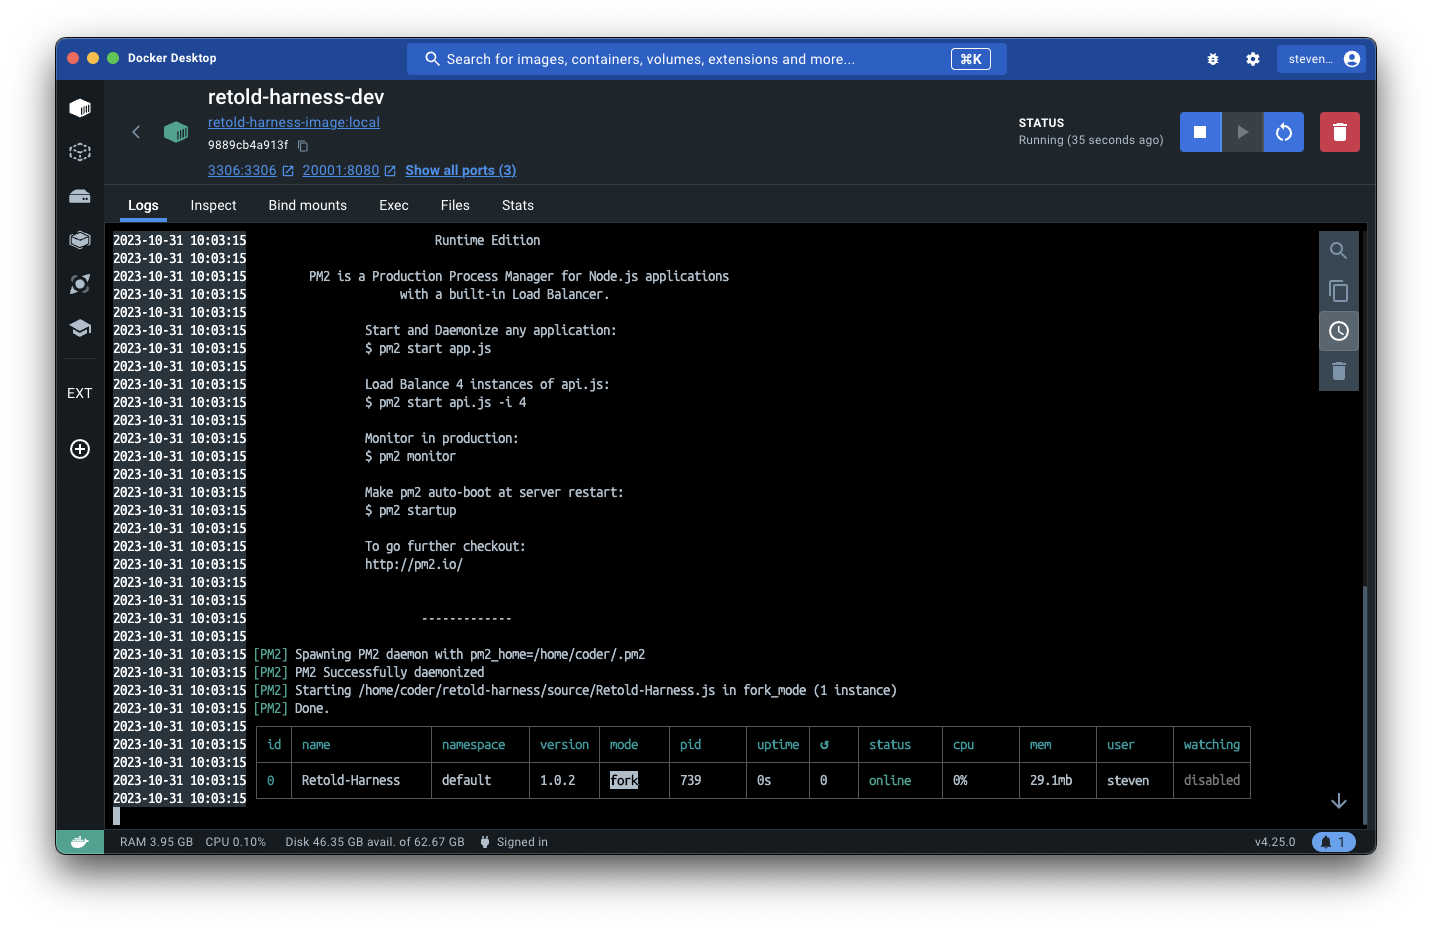Click pid value 739 in table
The width and height of the screenshot is (1432, 928).
(x=691, y=780)
